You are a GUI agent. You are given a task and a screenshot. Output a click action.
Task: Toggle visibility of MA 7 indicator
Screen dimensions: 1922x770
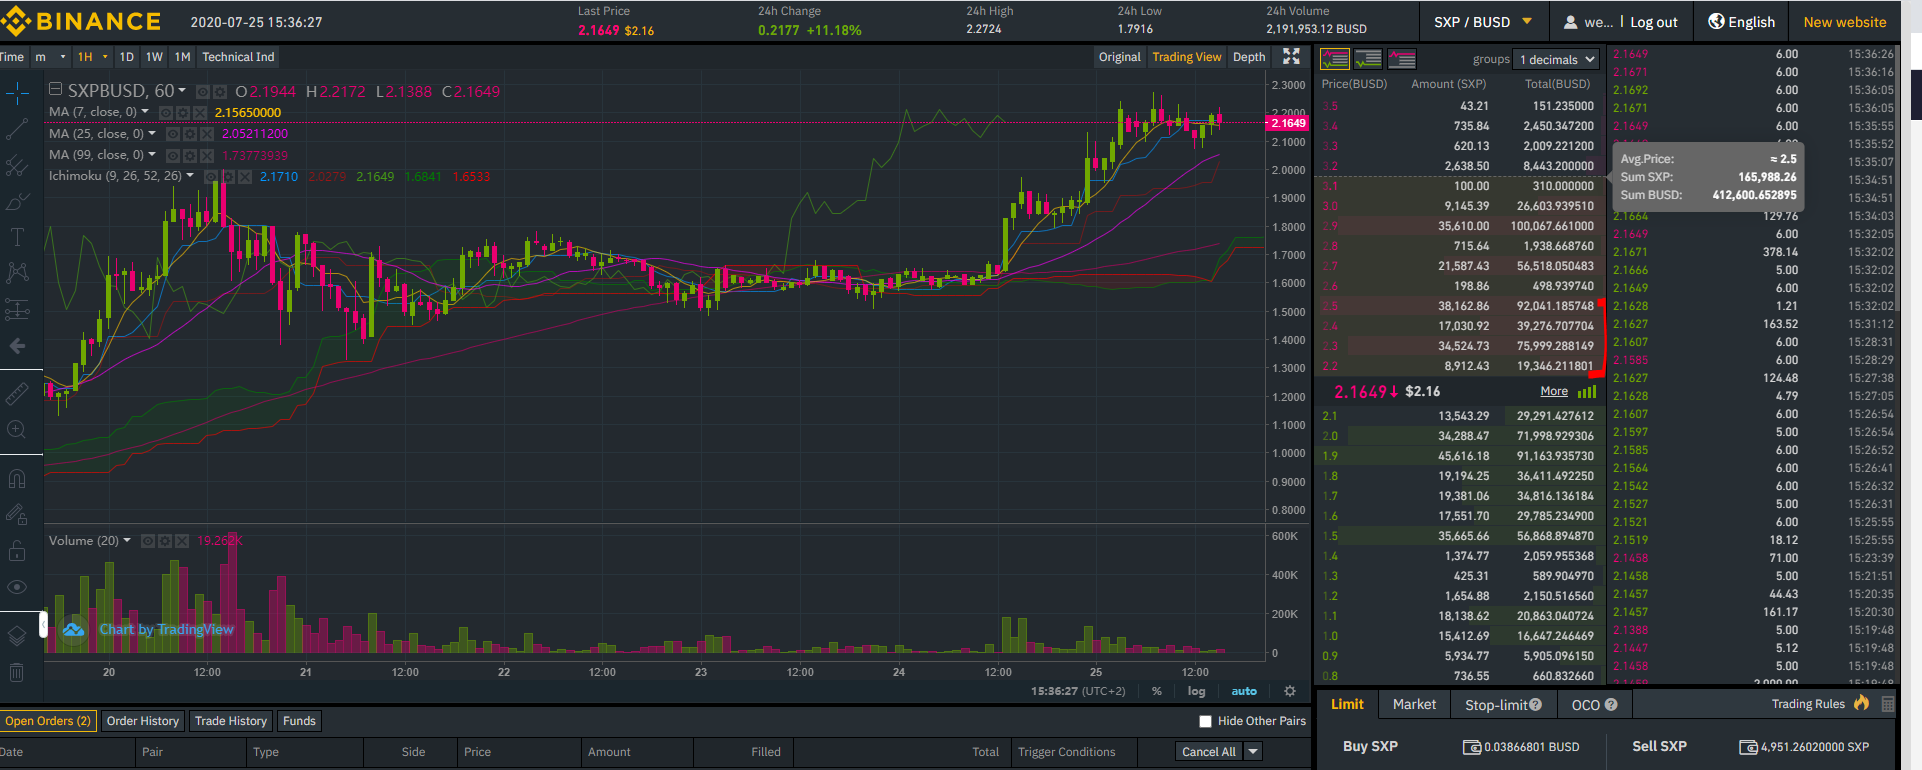tap(166, 112)
